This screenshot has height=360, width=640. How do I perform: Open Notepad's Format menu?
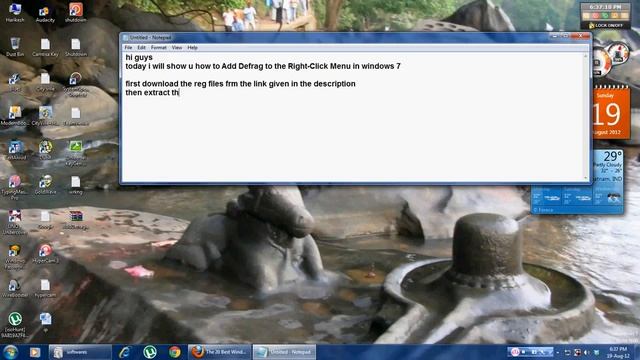pos(158,48)
